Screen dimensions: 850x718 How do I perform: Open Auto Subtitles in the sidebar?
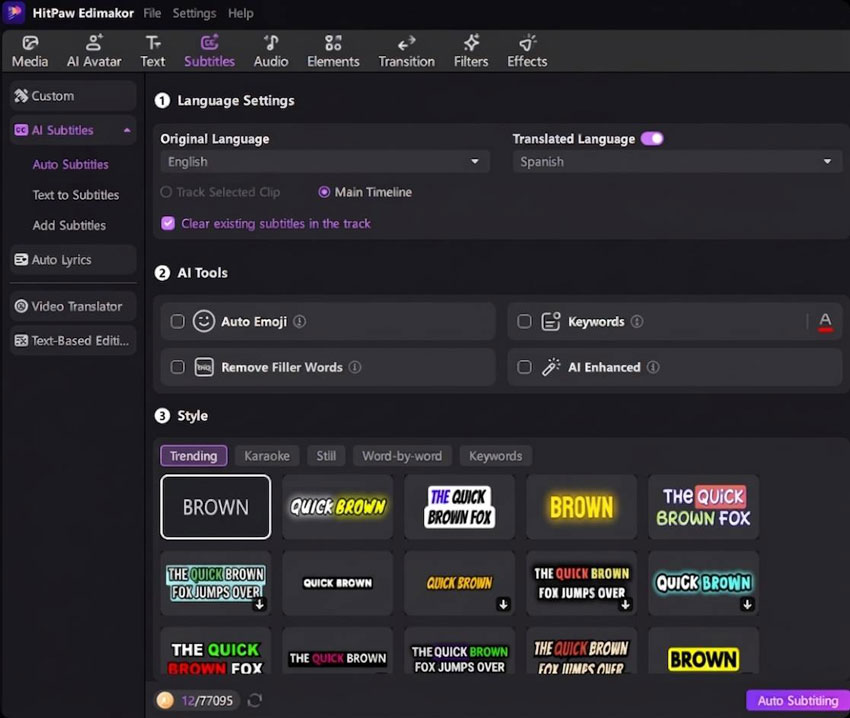70,164
